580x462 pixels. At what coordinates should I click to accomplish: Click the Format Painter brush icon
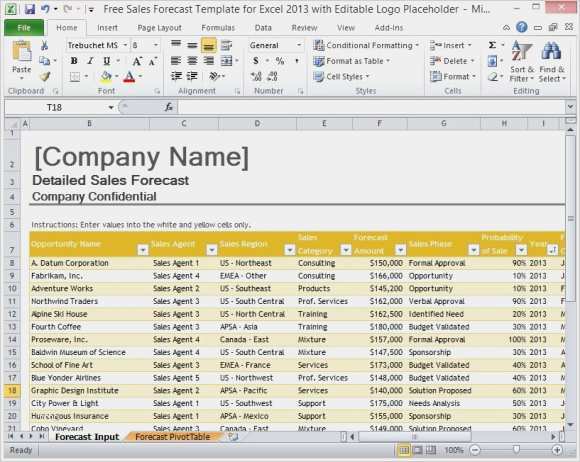coord(45,77)
